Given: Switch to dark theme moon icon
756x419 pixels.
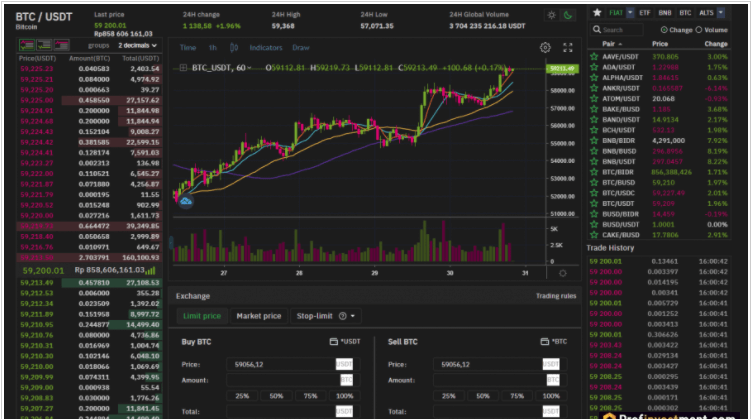Looking at the screenshot, I should click(569, 16).
